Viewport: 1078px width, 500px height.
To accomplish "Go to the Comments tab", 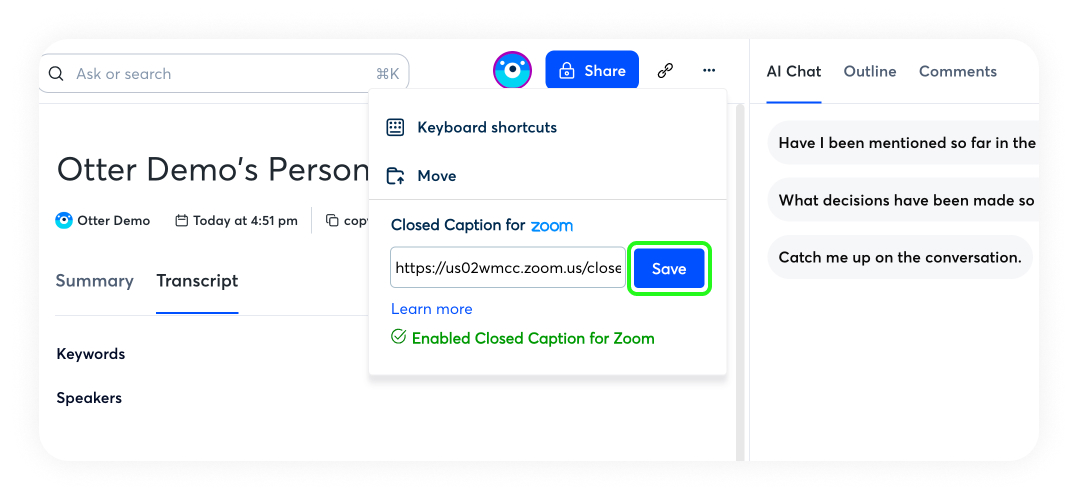I will (x=957, y=71).
